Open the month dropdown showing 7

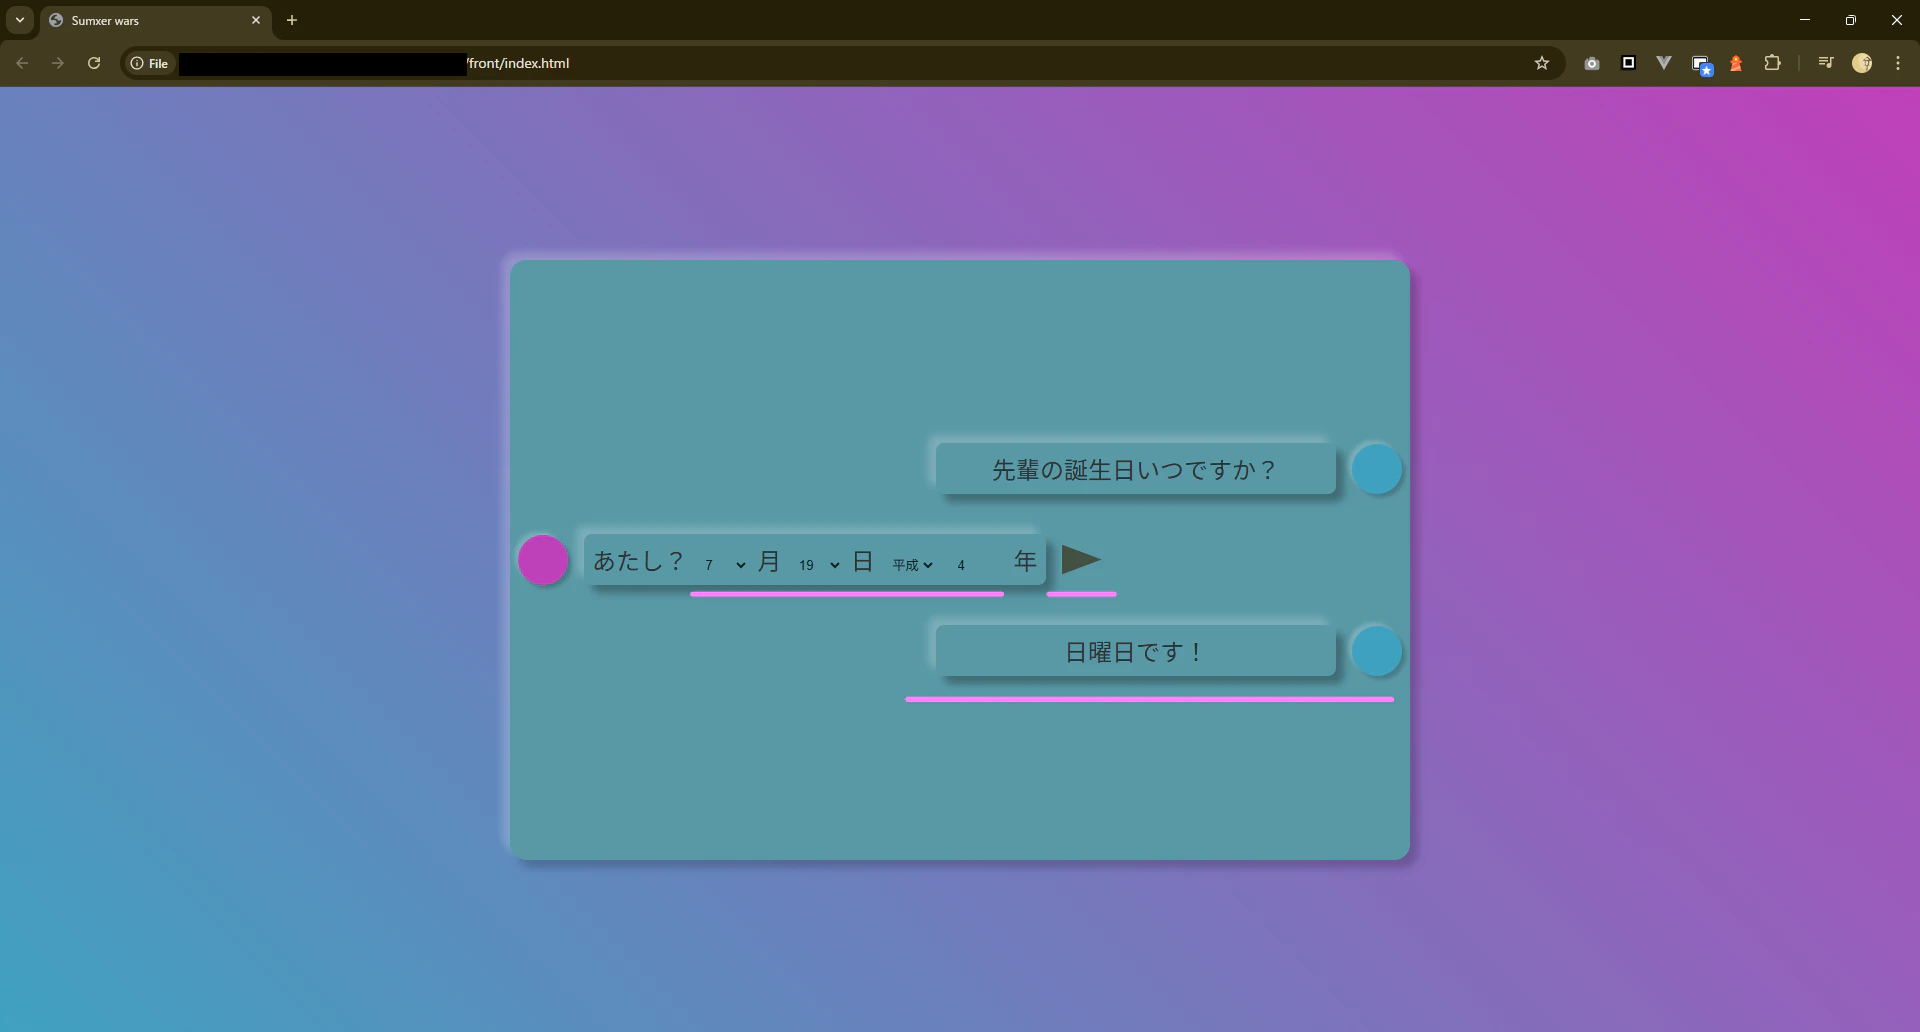725,565
